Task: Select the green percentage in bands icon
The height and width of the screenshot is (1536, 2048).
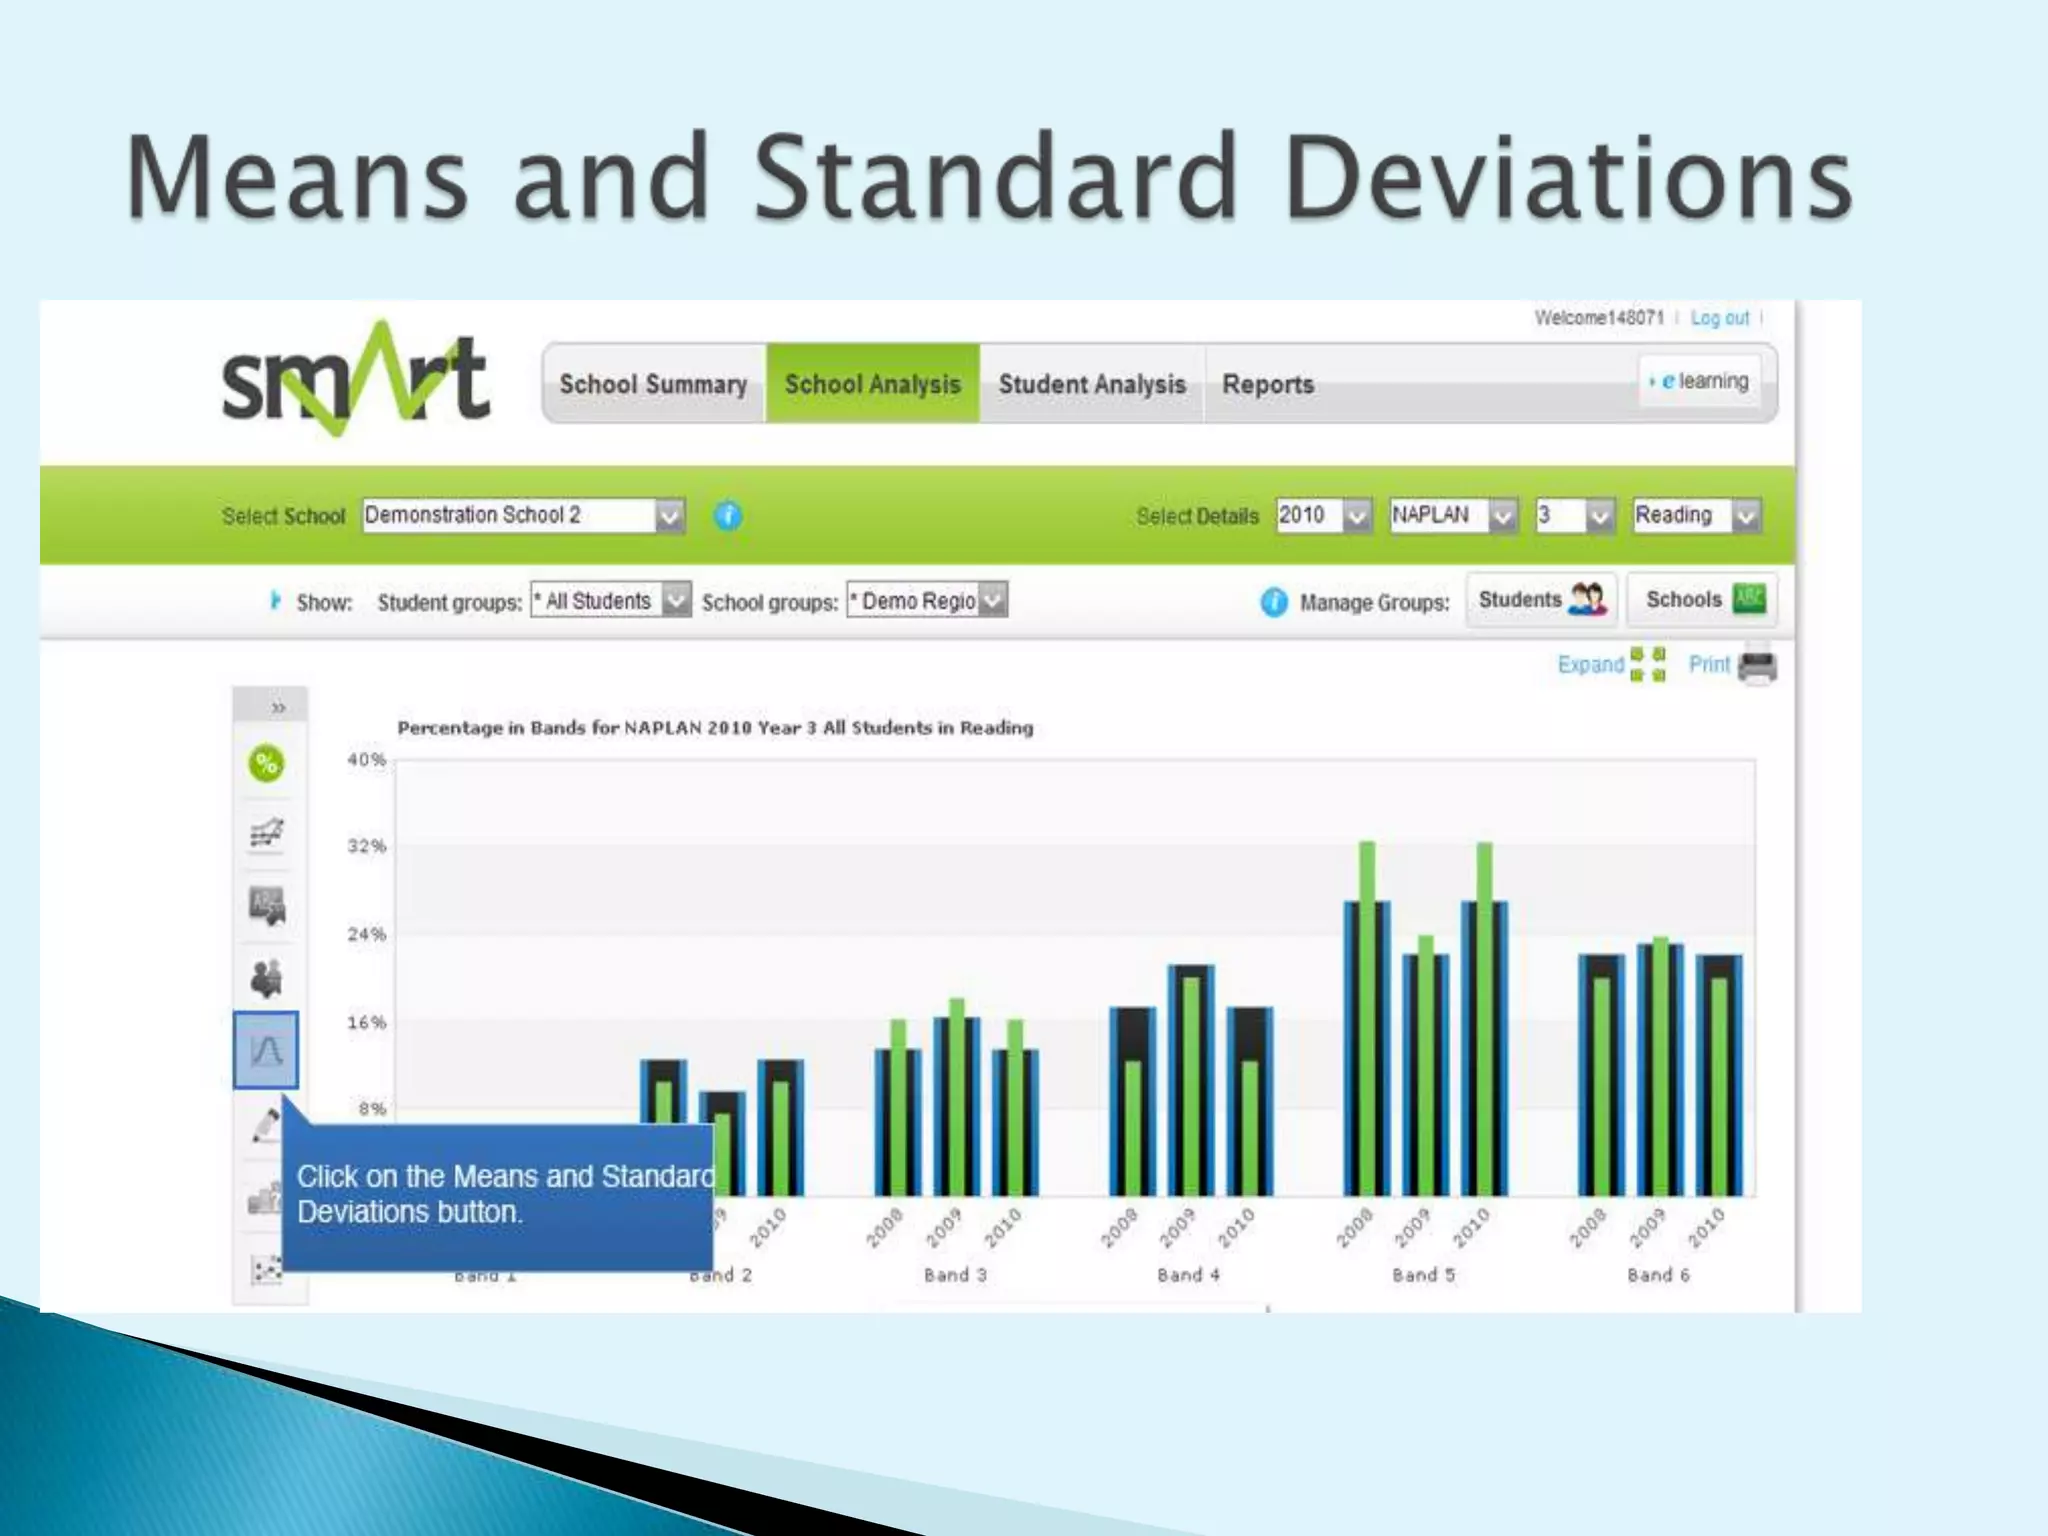Action: point(266,764)
